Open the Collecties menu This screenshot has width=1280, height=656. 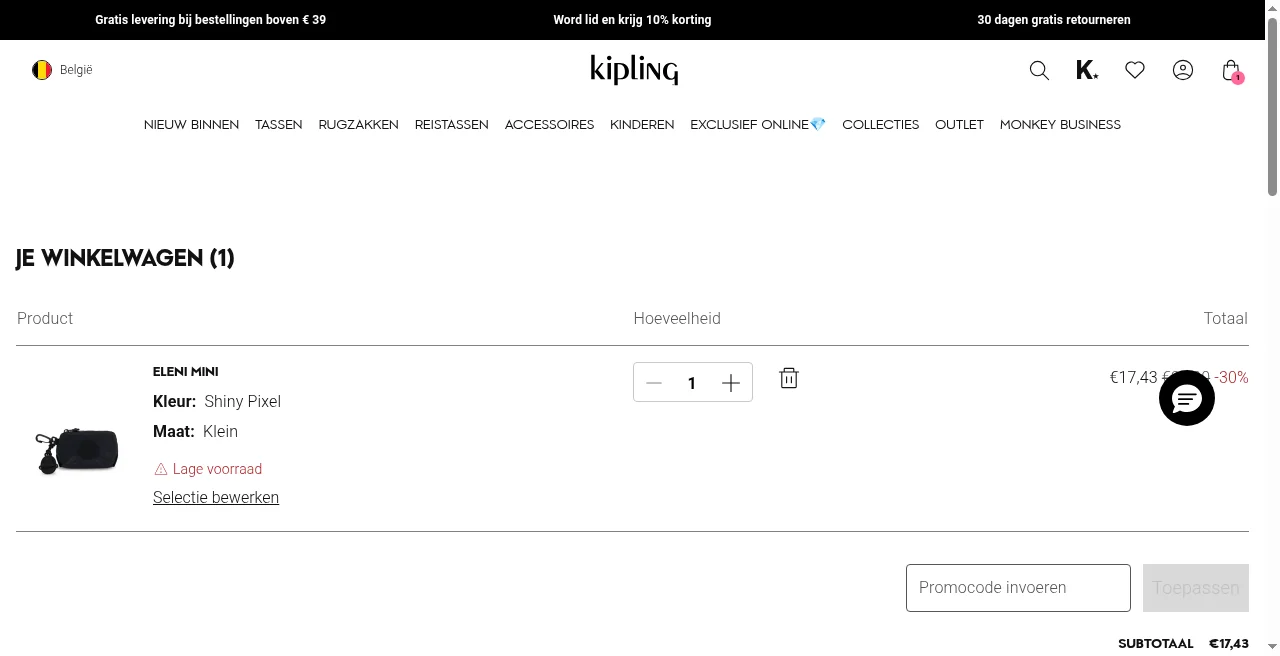point(881,125)
